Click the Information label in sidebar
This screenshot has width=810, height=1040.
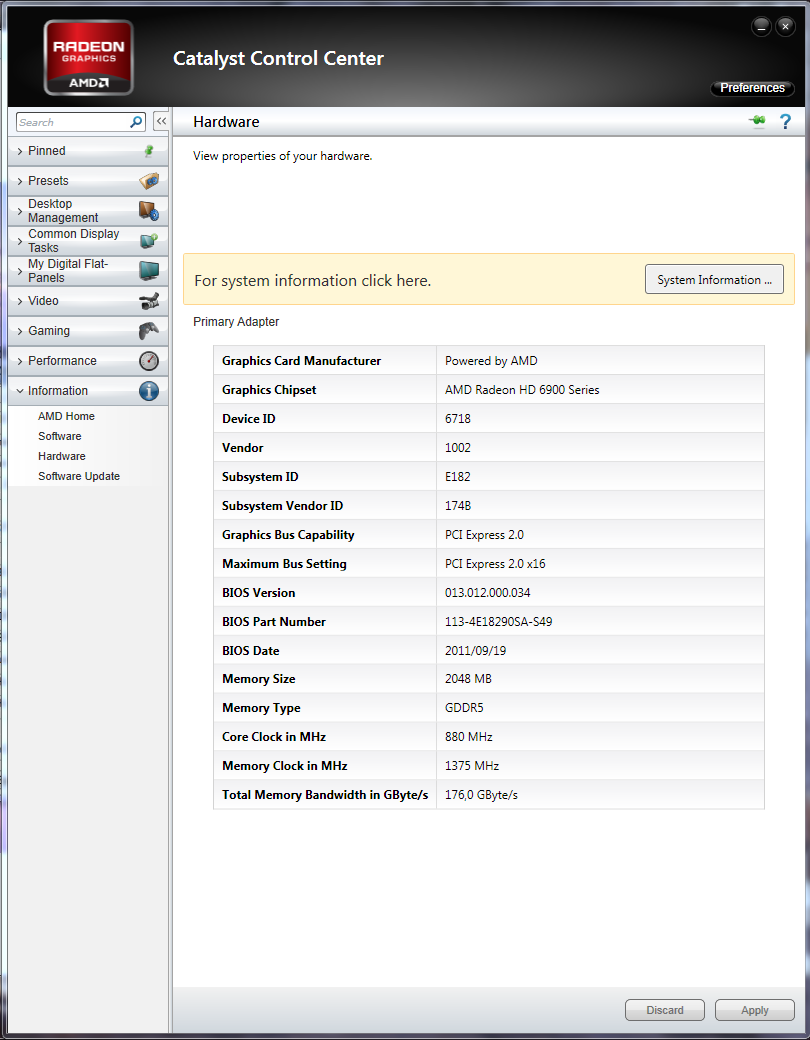[x=58, y=391]
